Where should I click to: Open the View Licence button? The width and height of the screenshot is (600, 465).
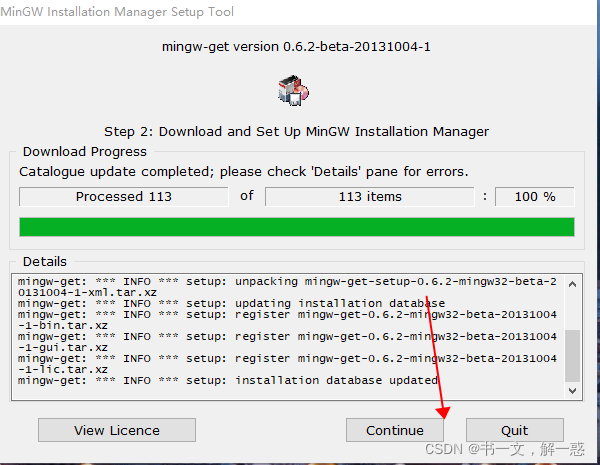[x=117, y=430]
